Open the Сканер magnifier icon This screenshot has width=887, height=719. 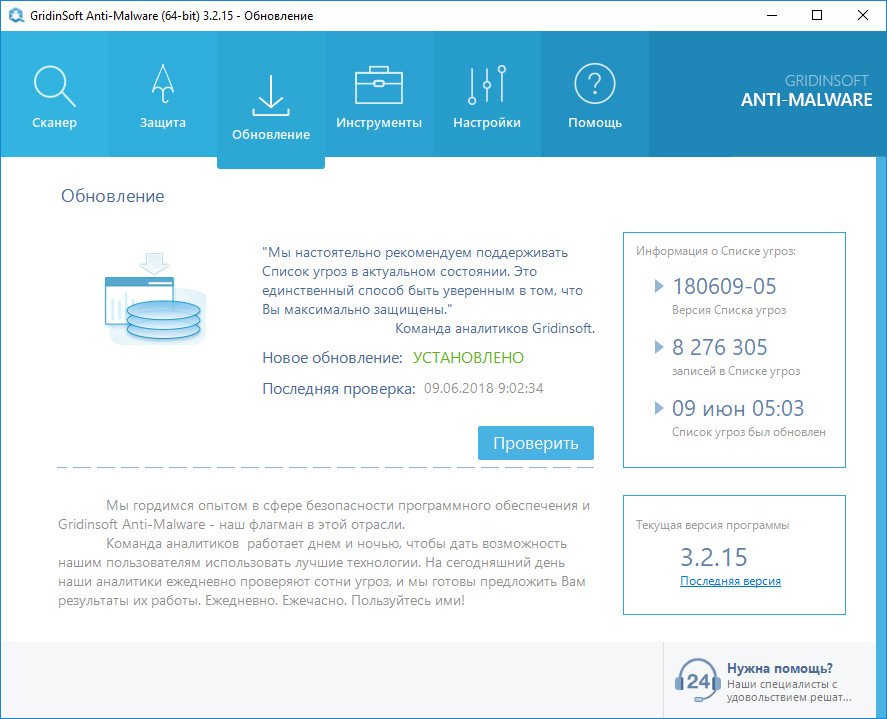(54, 86)
